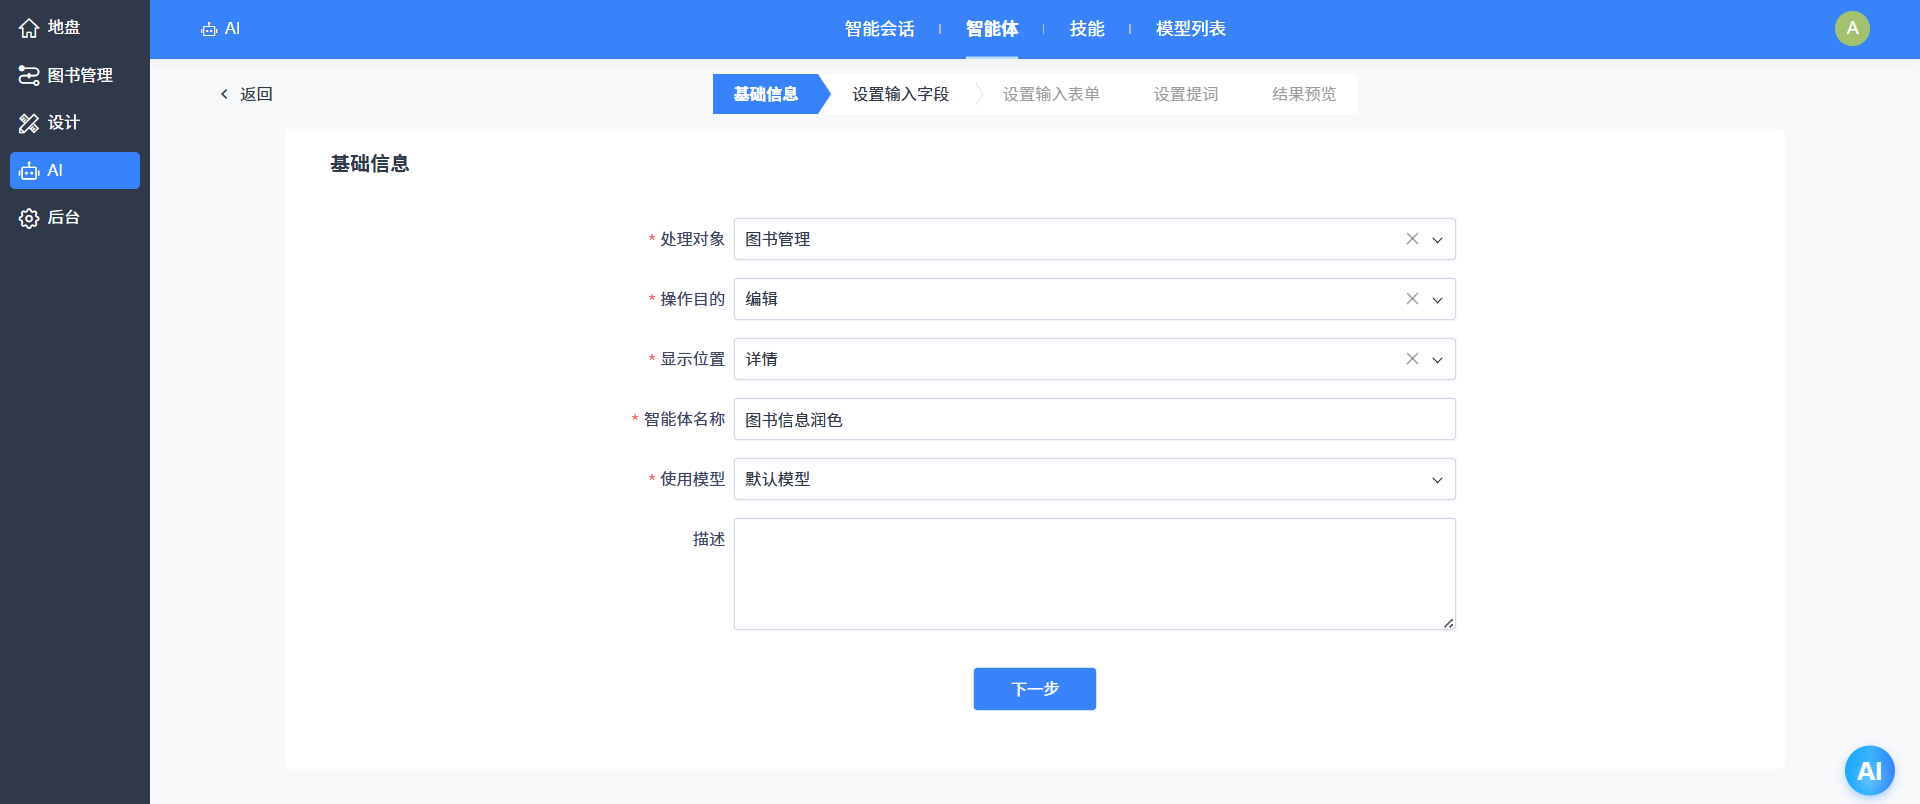Click the 描述 textarea resize handle

(x=1448, y=623)
